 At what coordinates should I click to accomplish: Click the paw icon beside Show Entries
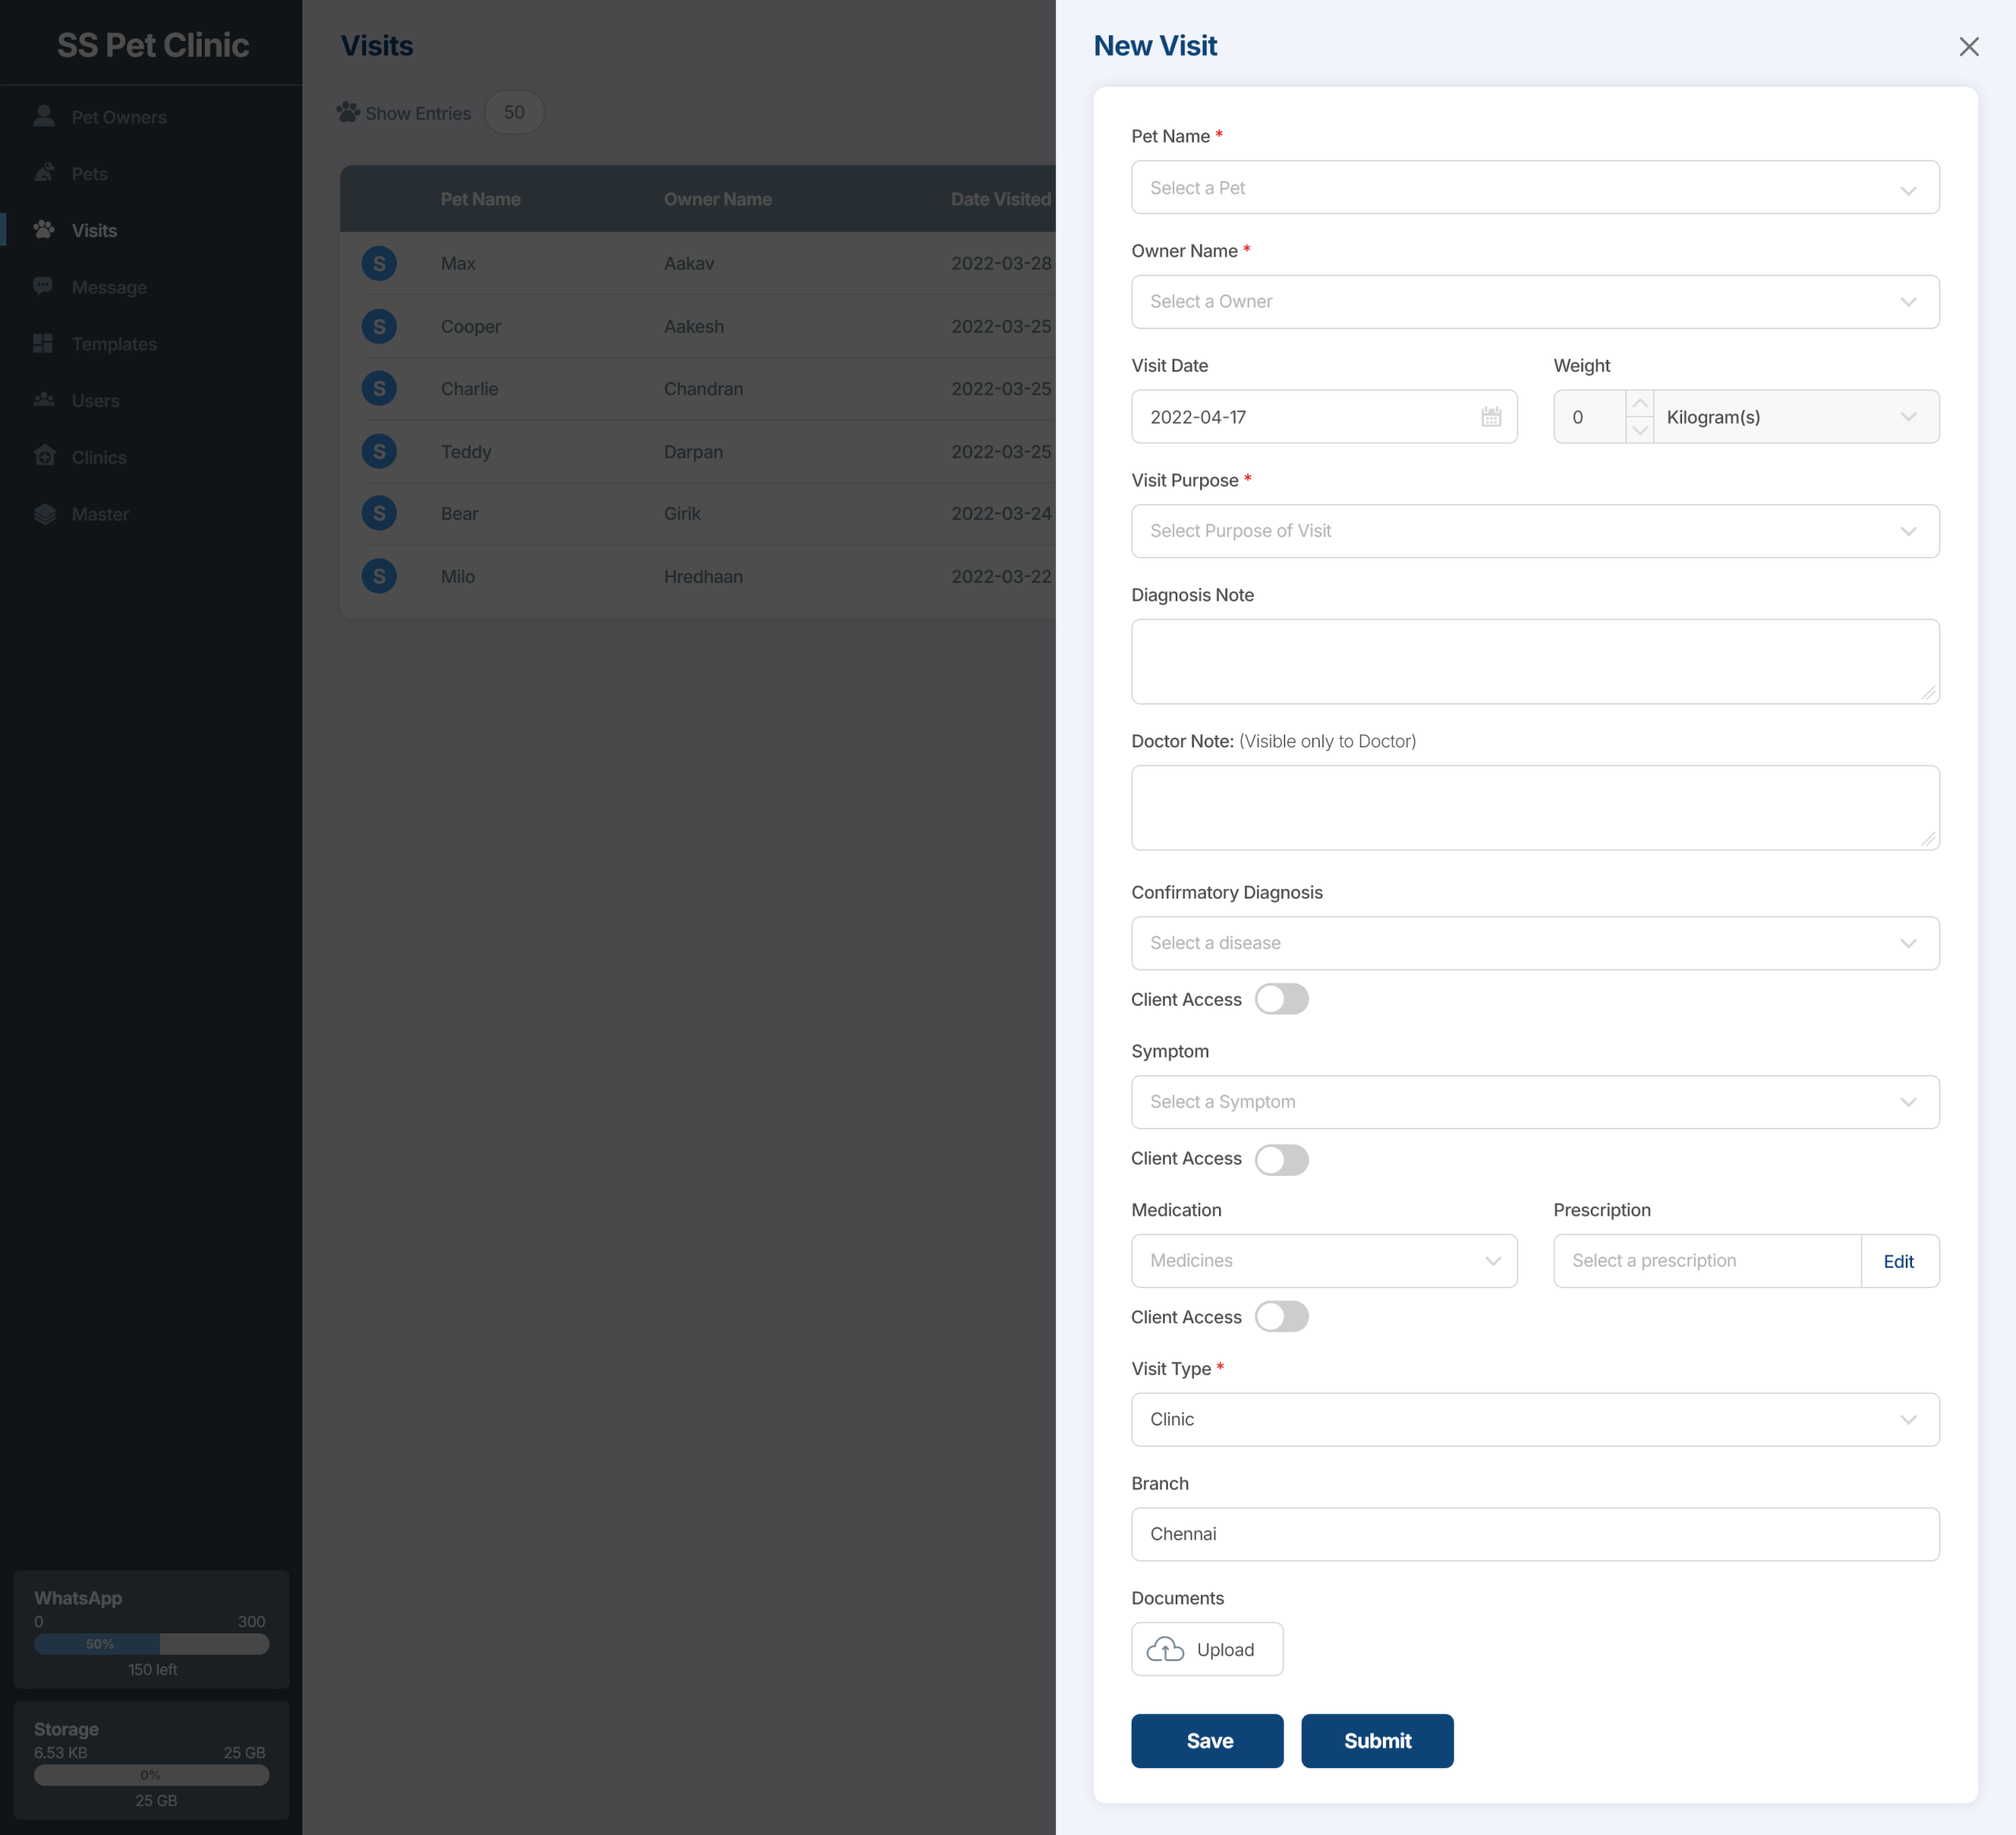(348, 112)
